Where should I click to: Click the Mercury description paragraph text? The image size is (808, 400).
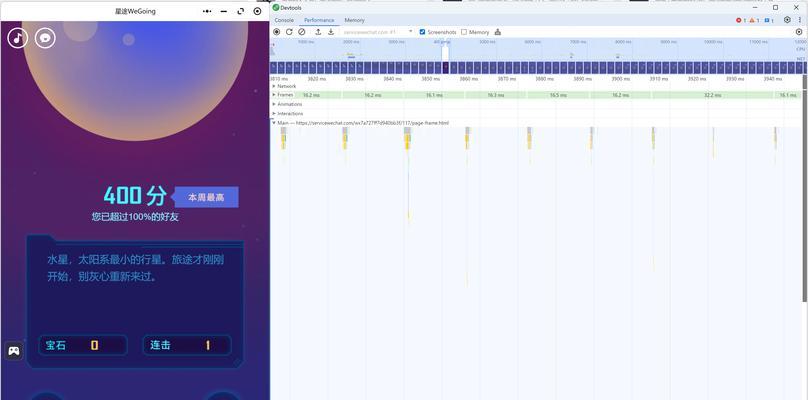(136, 268)
